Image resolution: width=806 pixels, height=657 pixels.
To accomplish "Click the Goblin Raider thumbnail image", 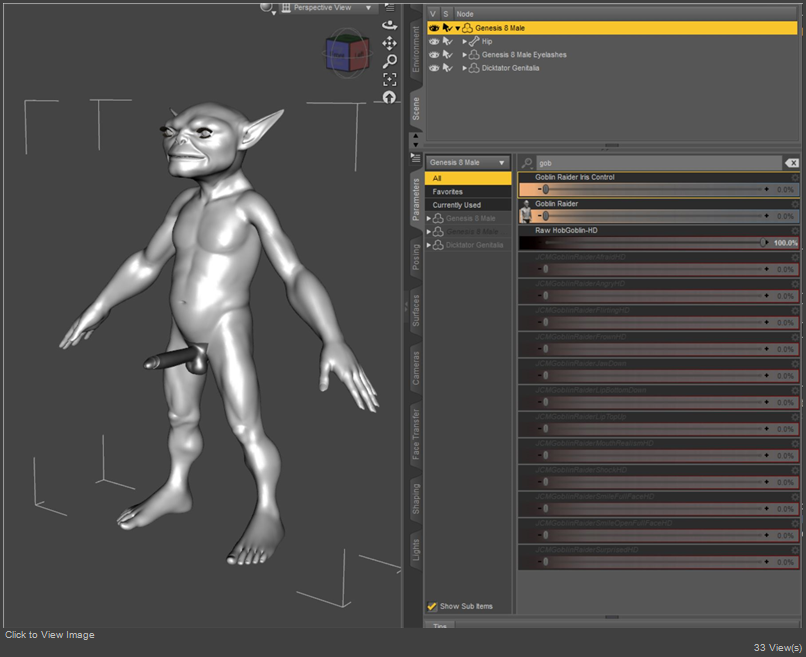I will [525, 211].
